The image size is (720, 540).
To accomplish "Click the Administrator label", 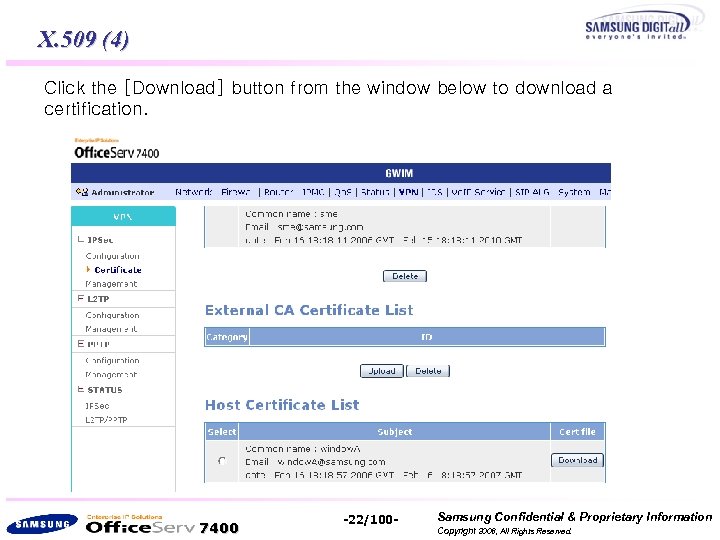I will pyautogui.click(x=123, y=192).
